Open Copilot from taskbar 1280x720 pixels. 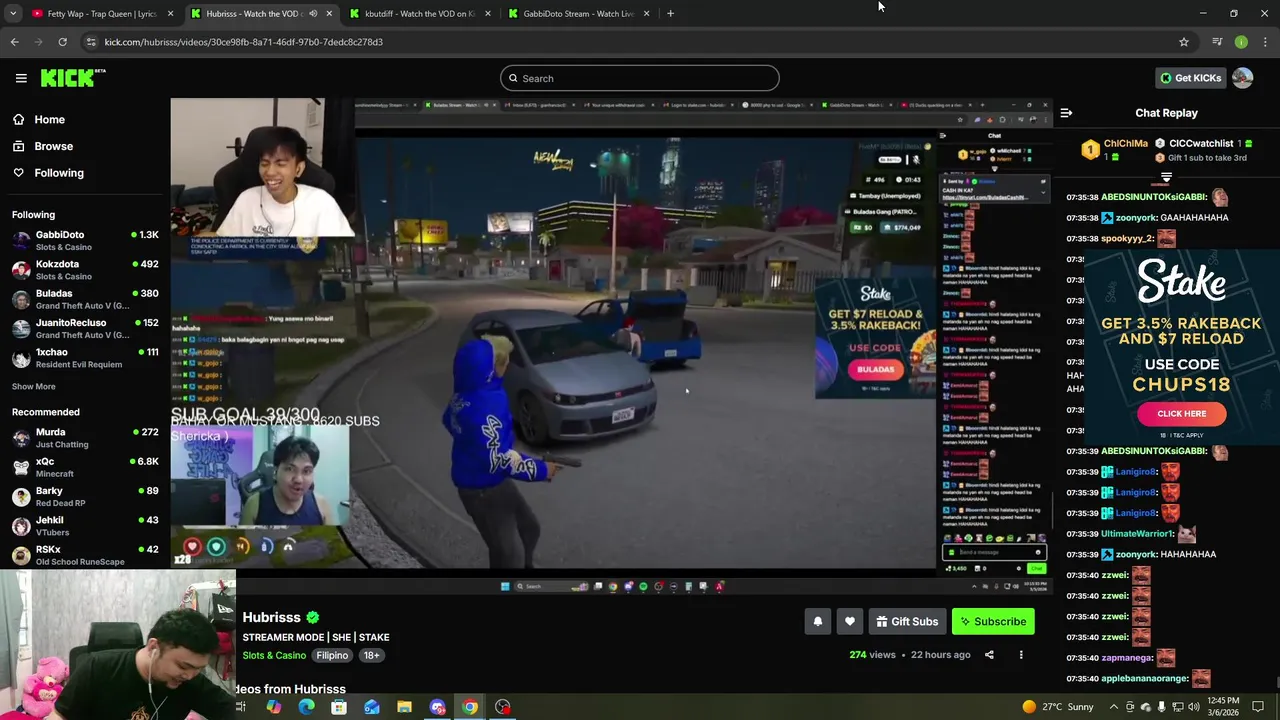pyautogui.click(x=273, y=707)
